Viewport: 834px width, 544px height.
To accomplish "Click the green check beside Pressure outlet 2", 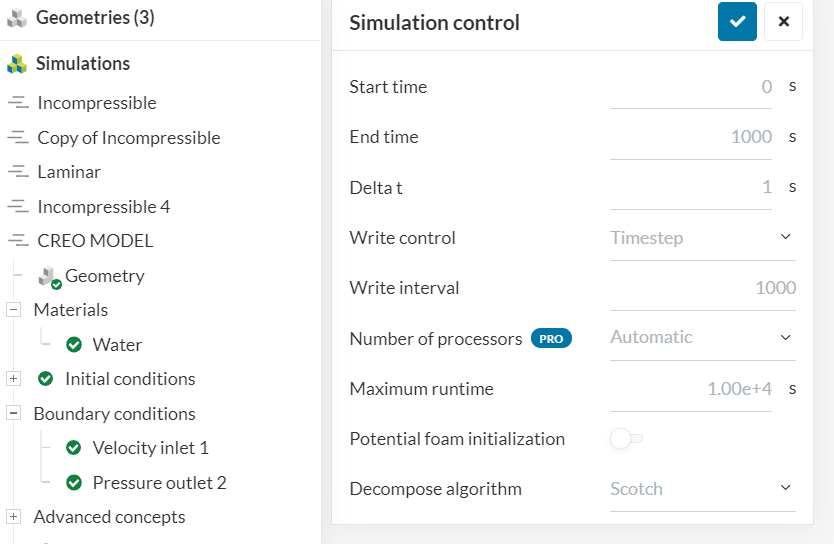I will [74, 483].
